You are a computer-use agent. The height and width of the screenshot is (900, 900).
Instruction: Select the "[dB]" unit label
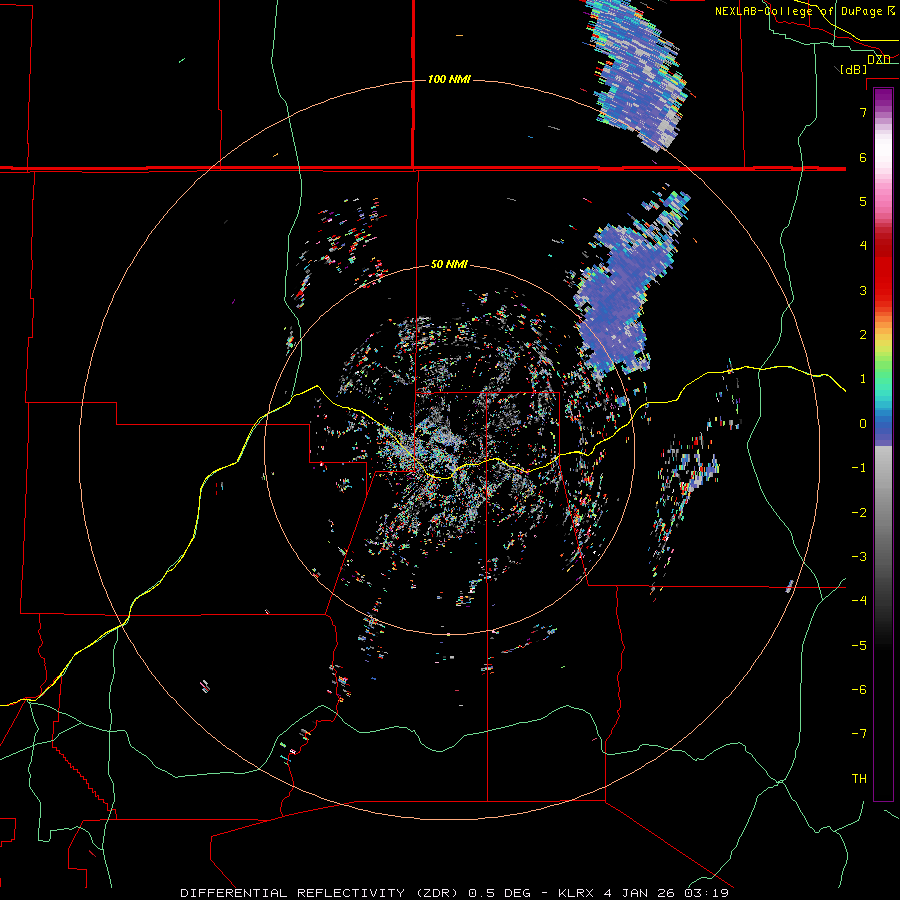[854, 69]
